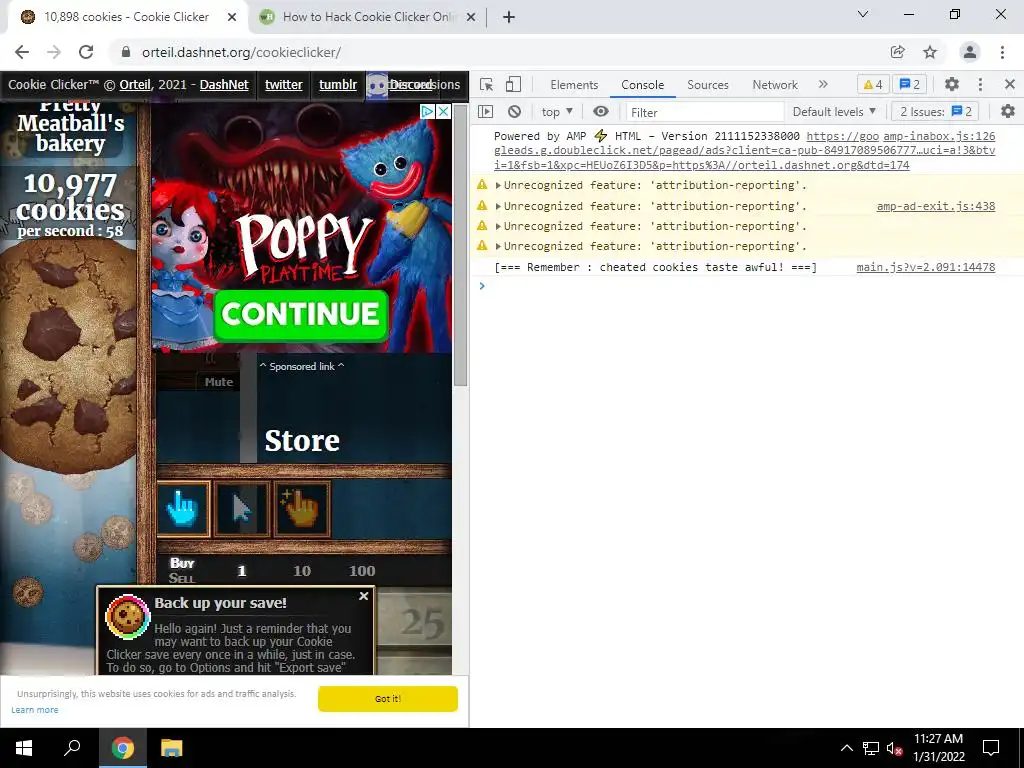Open the amp-ad-exit.js:438 source link

pyautogui.click(x=935, y=206)
